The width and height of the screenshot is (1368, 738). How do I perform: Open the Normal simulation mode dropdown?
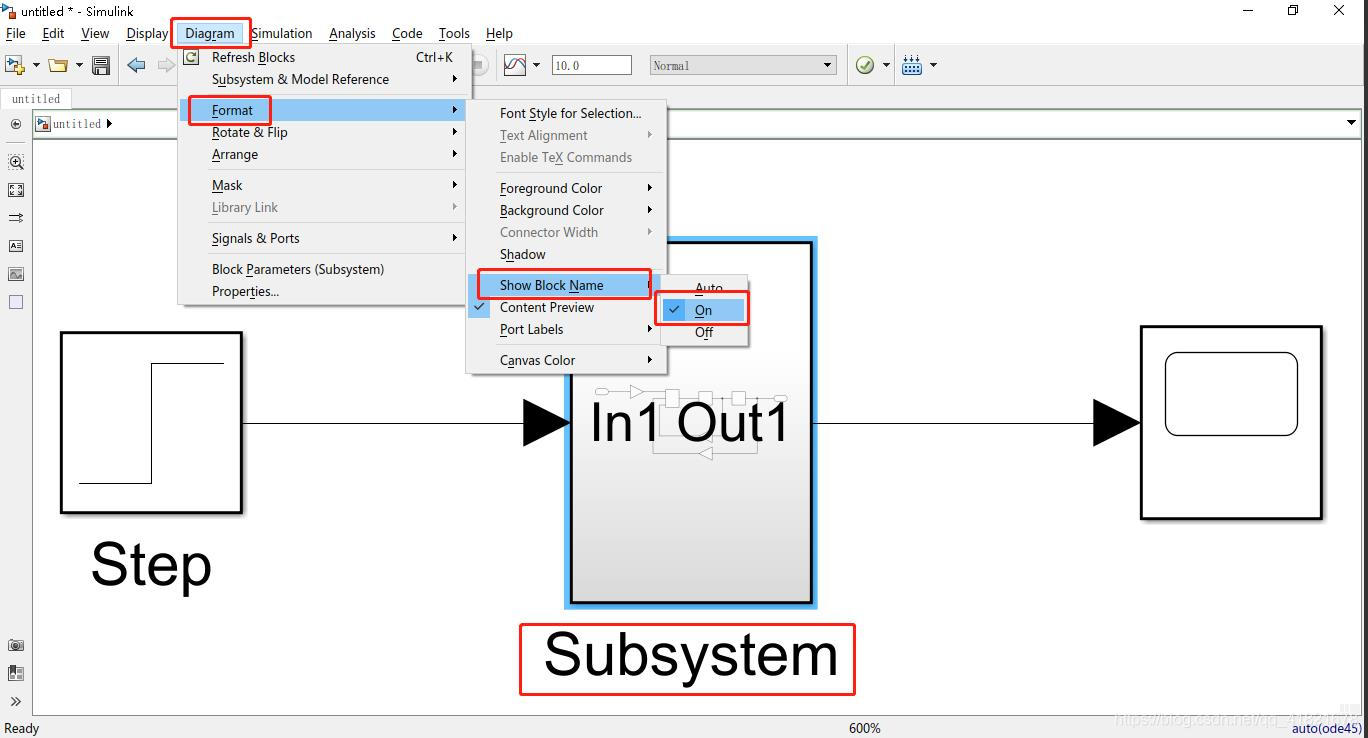coord(742,65)
